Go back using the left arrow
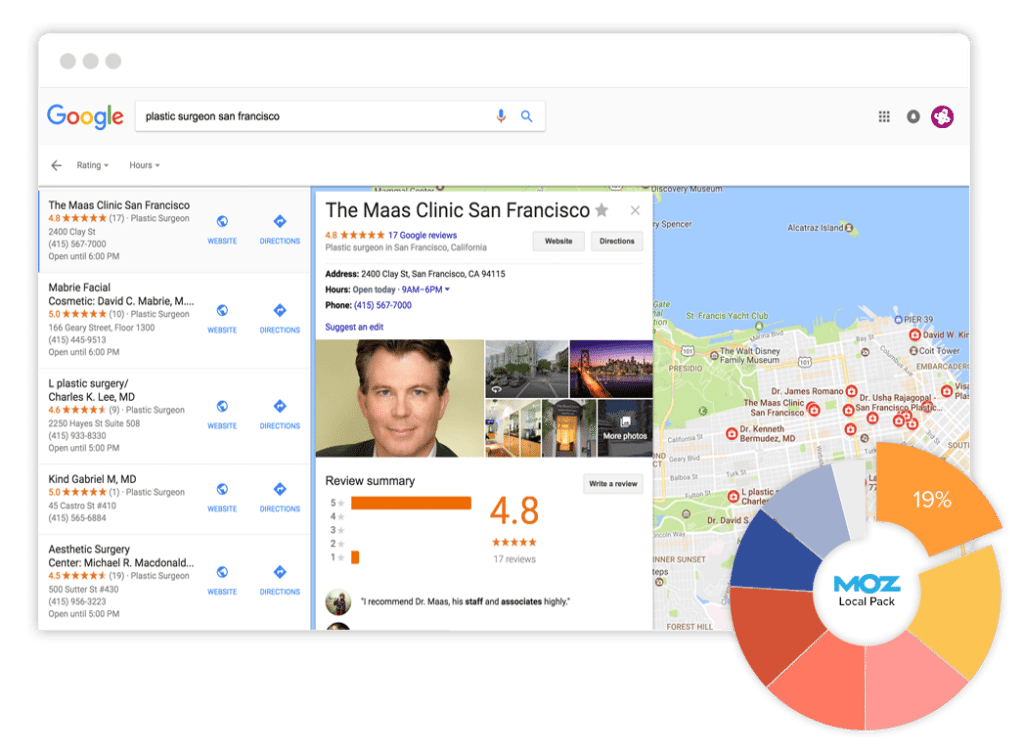This screenshot has height=753, width=1024. (x=56, y=165)
